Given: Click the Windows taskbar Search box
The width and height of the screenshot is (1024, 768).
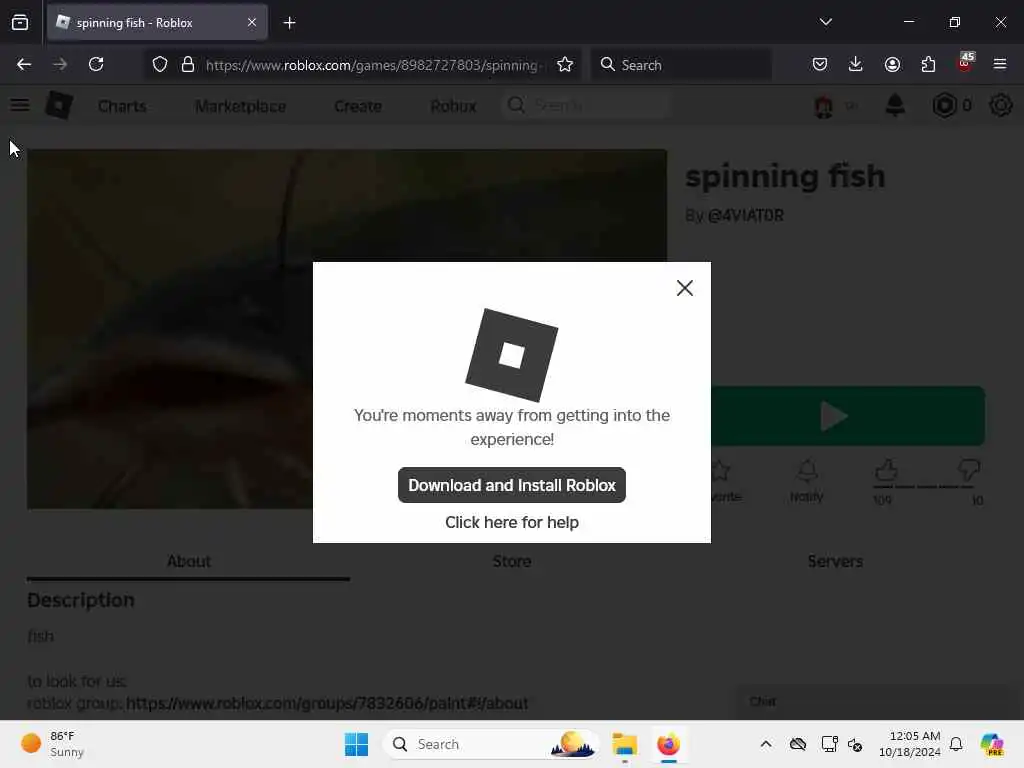Looking at the screenshot, I should pos(491,744).
